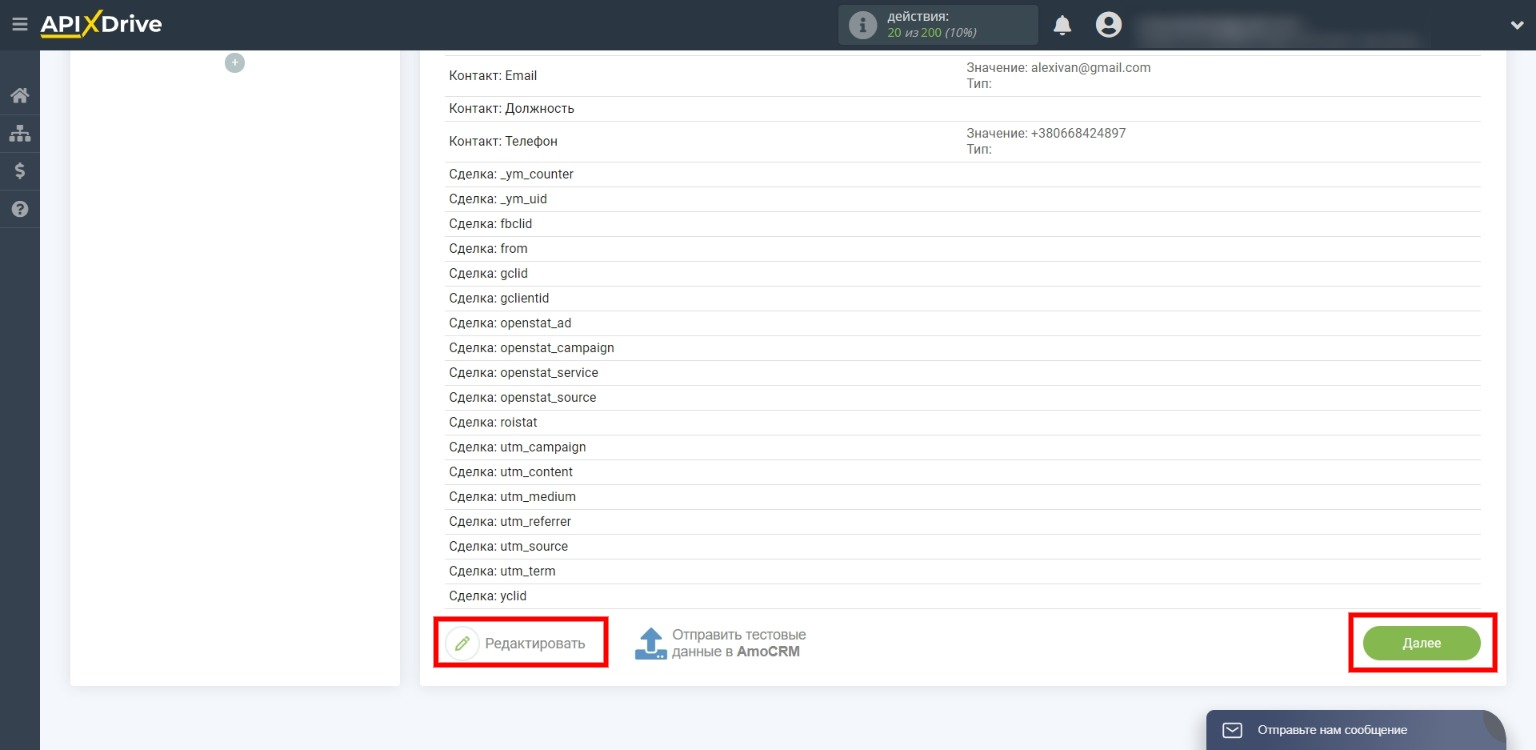Click the plus circle add step

tap(235, 63)
